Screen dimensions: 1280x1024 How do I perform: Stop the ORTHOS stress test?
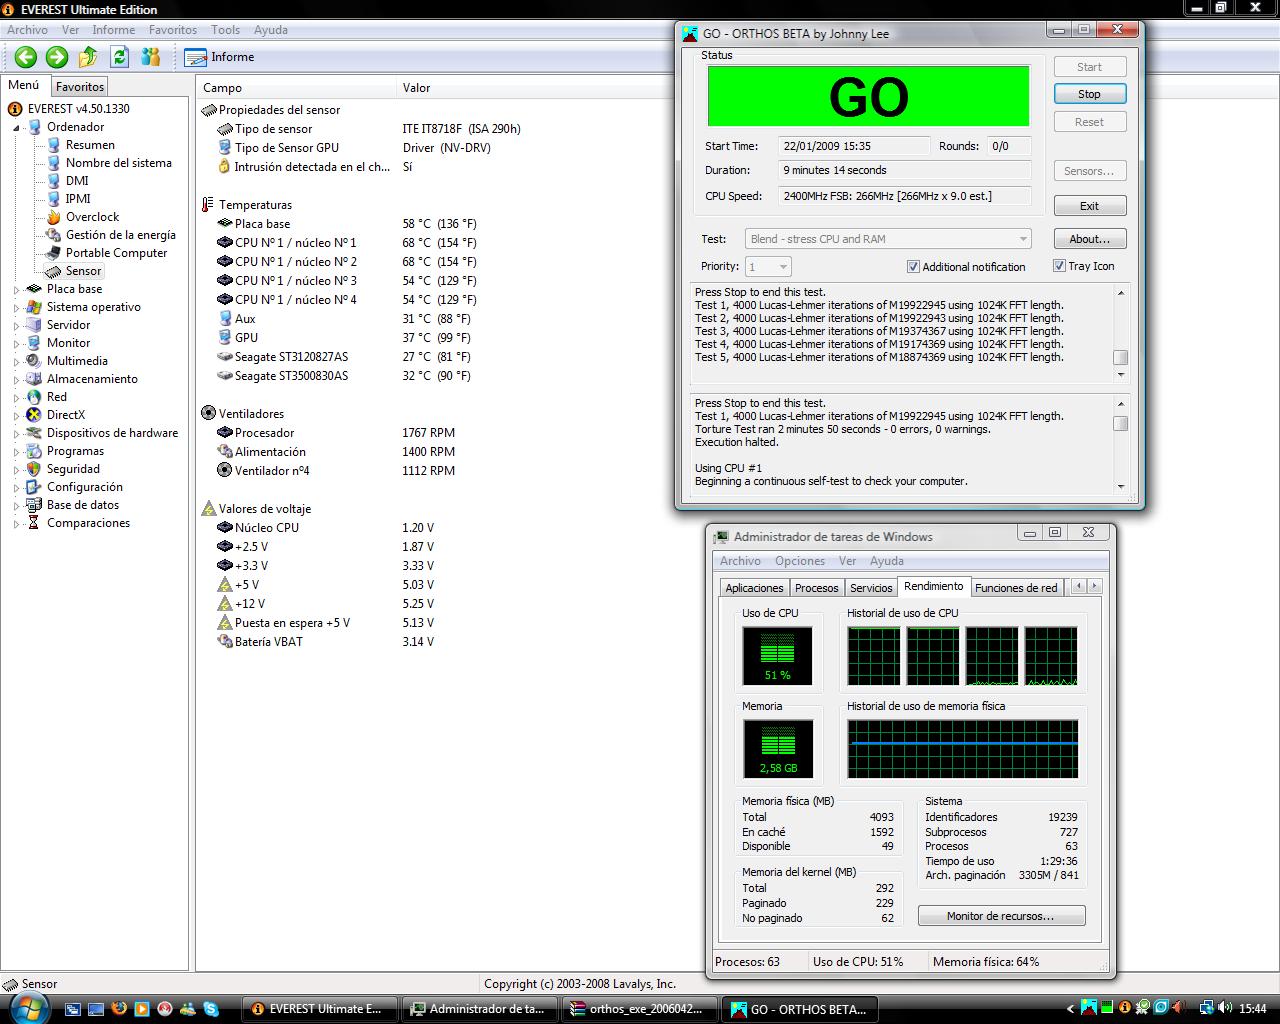click(1089, 94)
